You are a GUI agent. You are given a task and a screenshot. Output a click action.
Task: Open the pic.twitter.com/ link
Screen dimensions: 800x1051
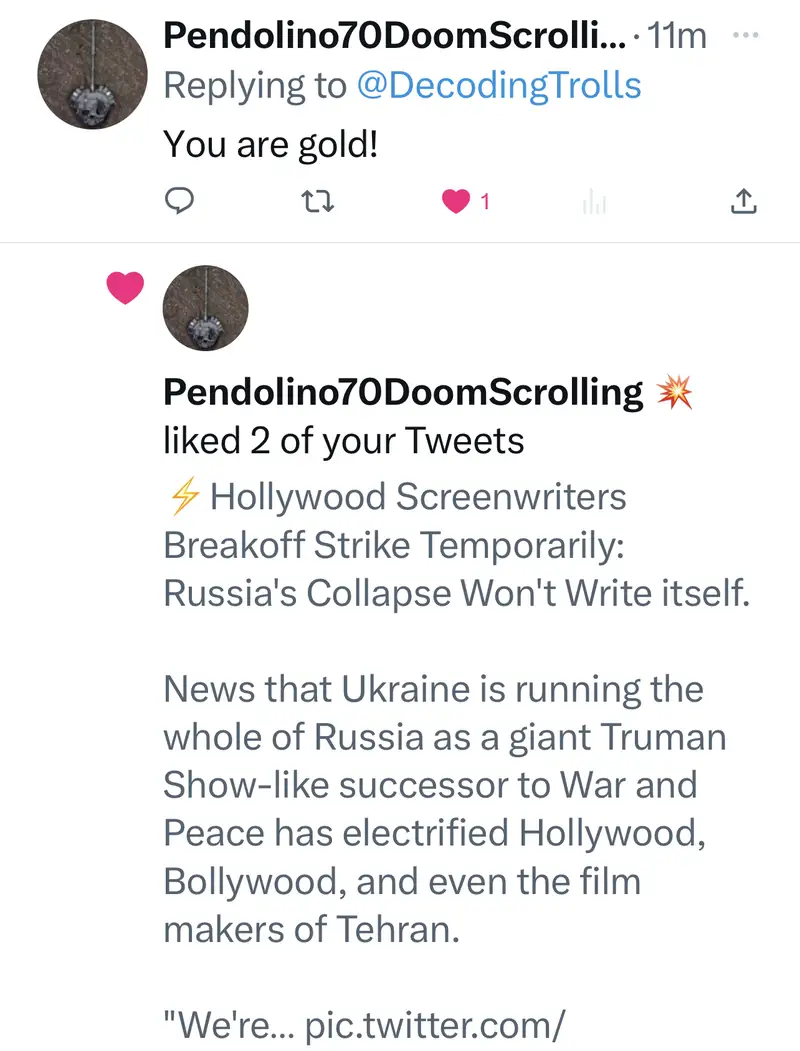point(435,1025)
